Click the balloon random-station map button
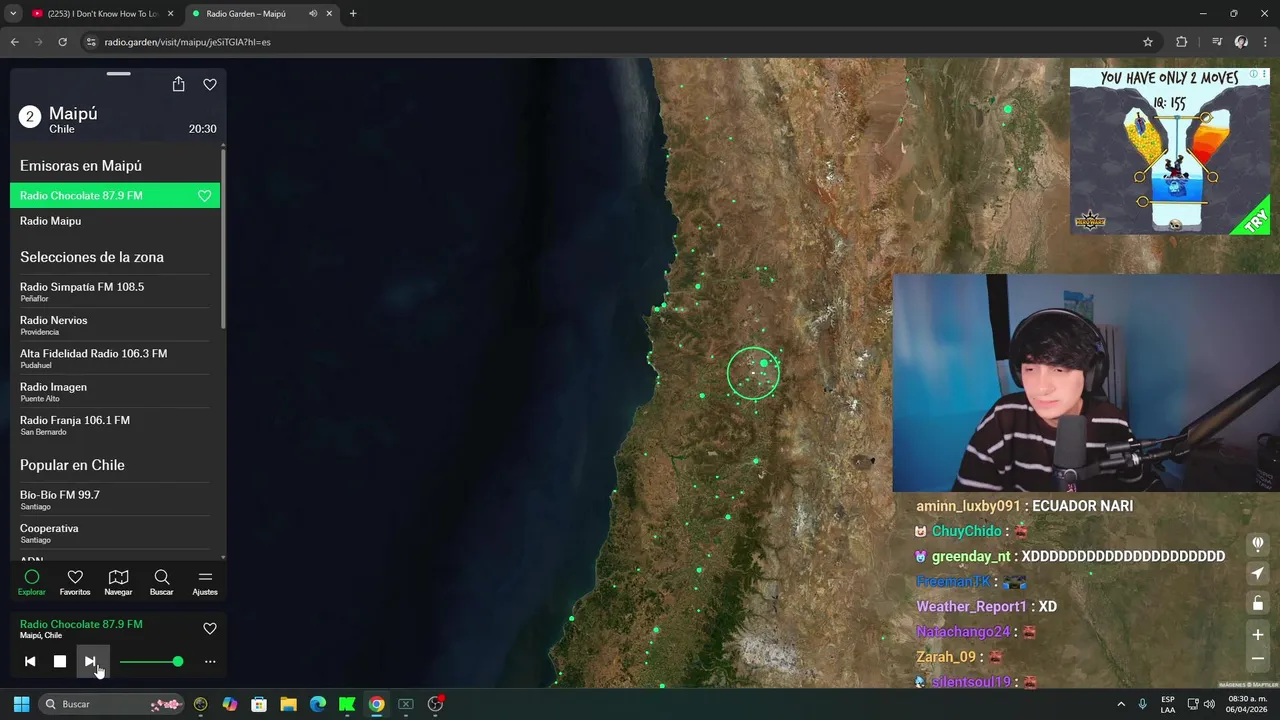Screen dimensions: 1280x720 tap(1258, 543)
